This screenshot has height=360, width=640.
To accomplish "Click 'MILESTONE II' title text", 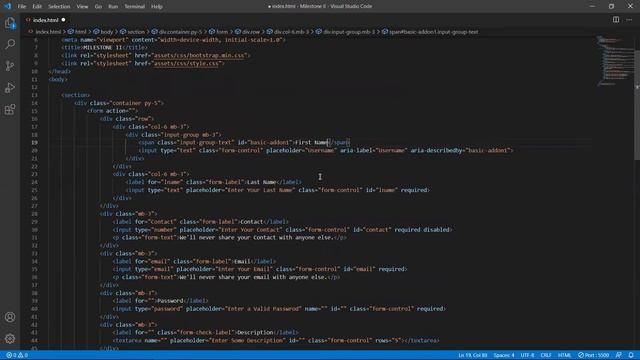I will pyautogui.click(x=102, y=48).
